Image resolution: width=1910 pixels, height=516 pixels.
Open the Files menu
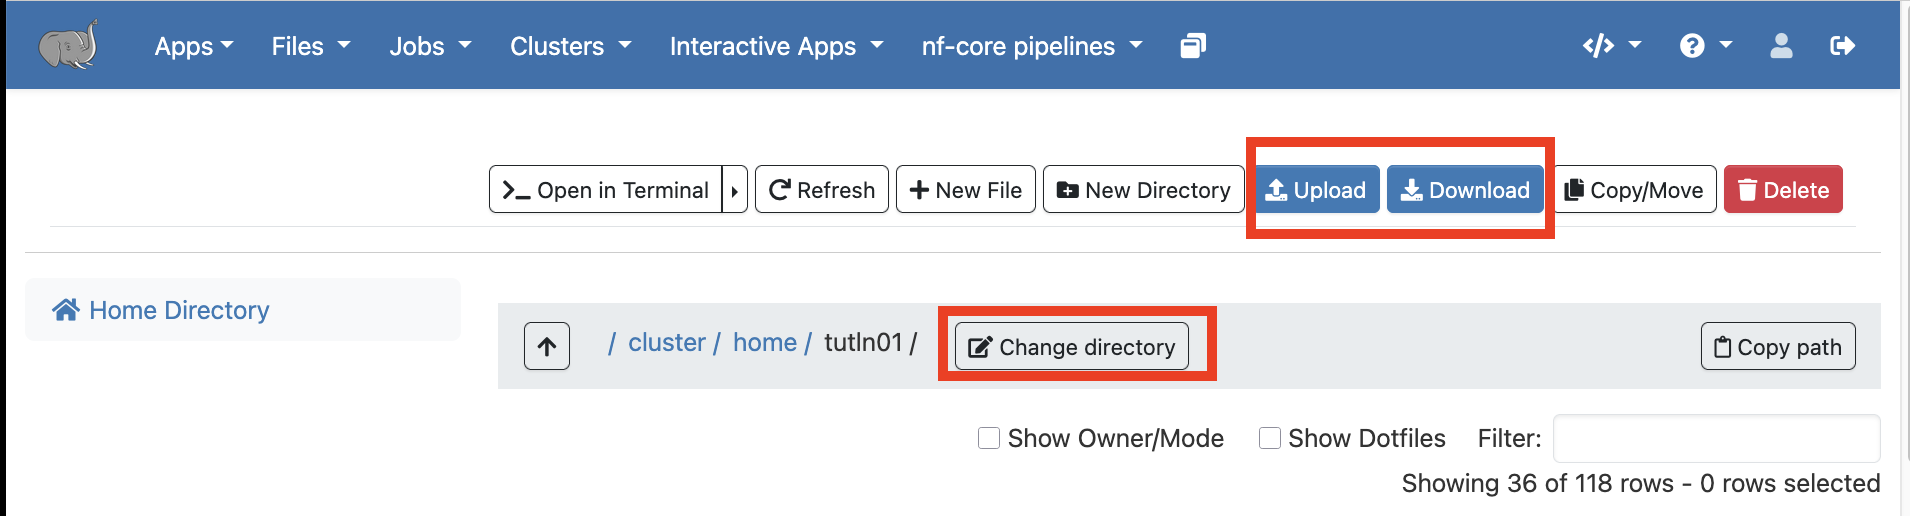tap(310, 46)
